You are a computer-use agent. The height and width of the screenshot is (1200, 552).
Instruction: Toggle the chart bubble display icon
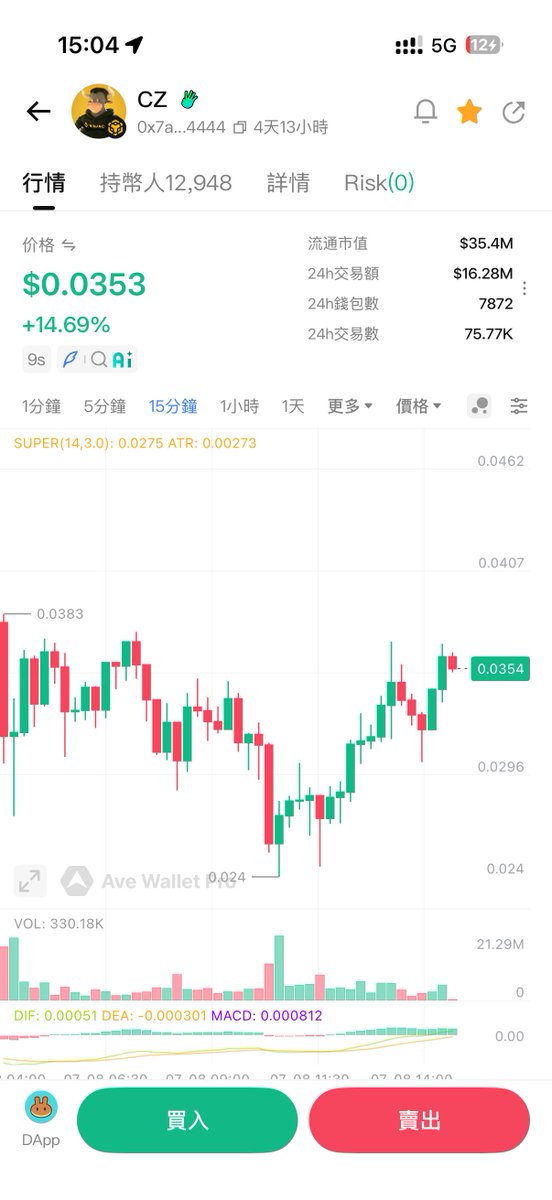coord(479,405)
